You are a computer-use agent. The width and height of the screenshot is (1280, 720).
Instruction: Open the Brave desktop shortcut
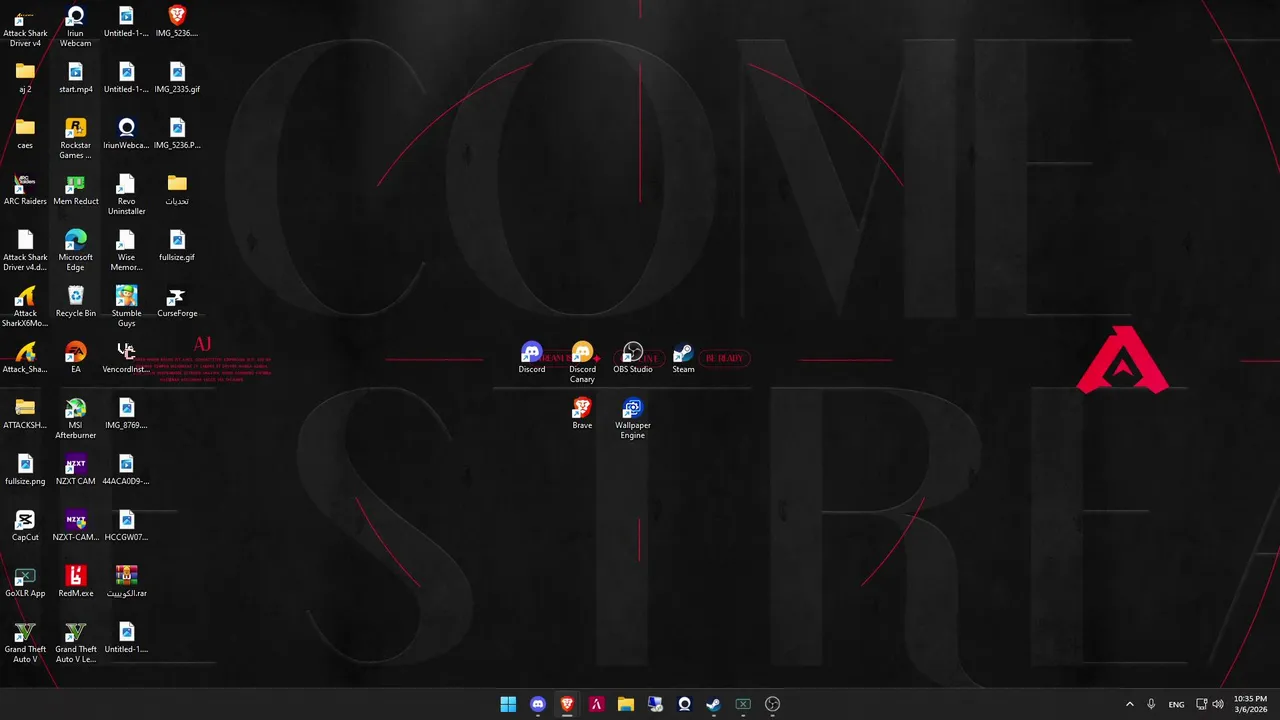click(x=582, y=414)
